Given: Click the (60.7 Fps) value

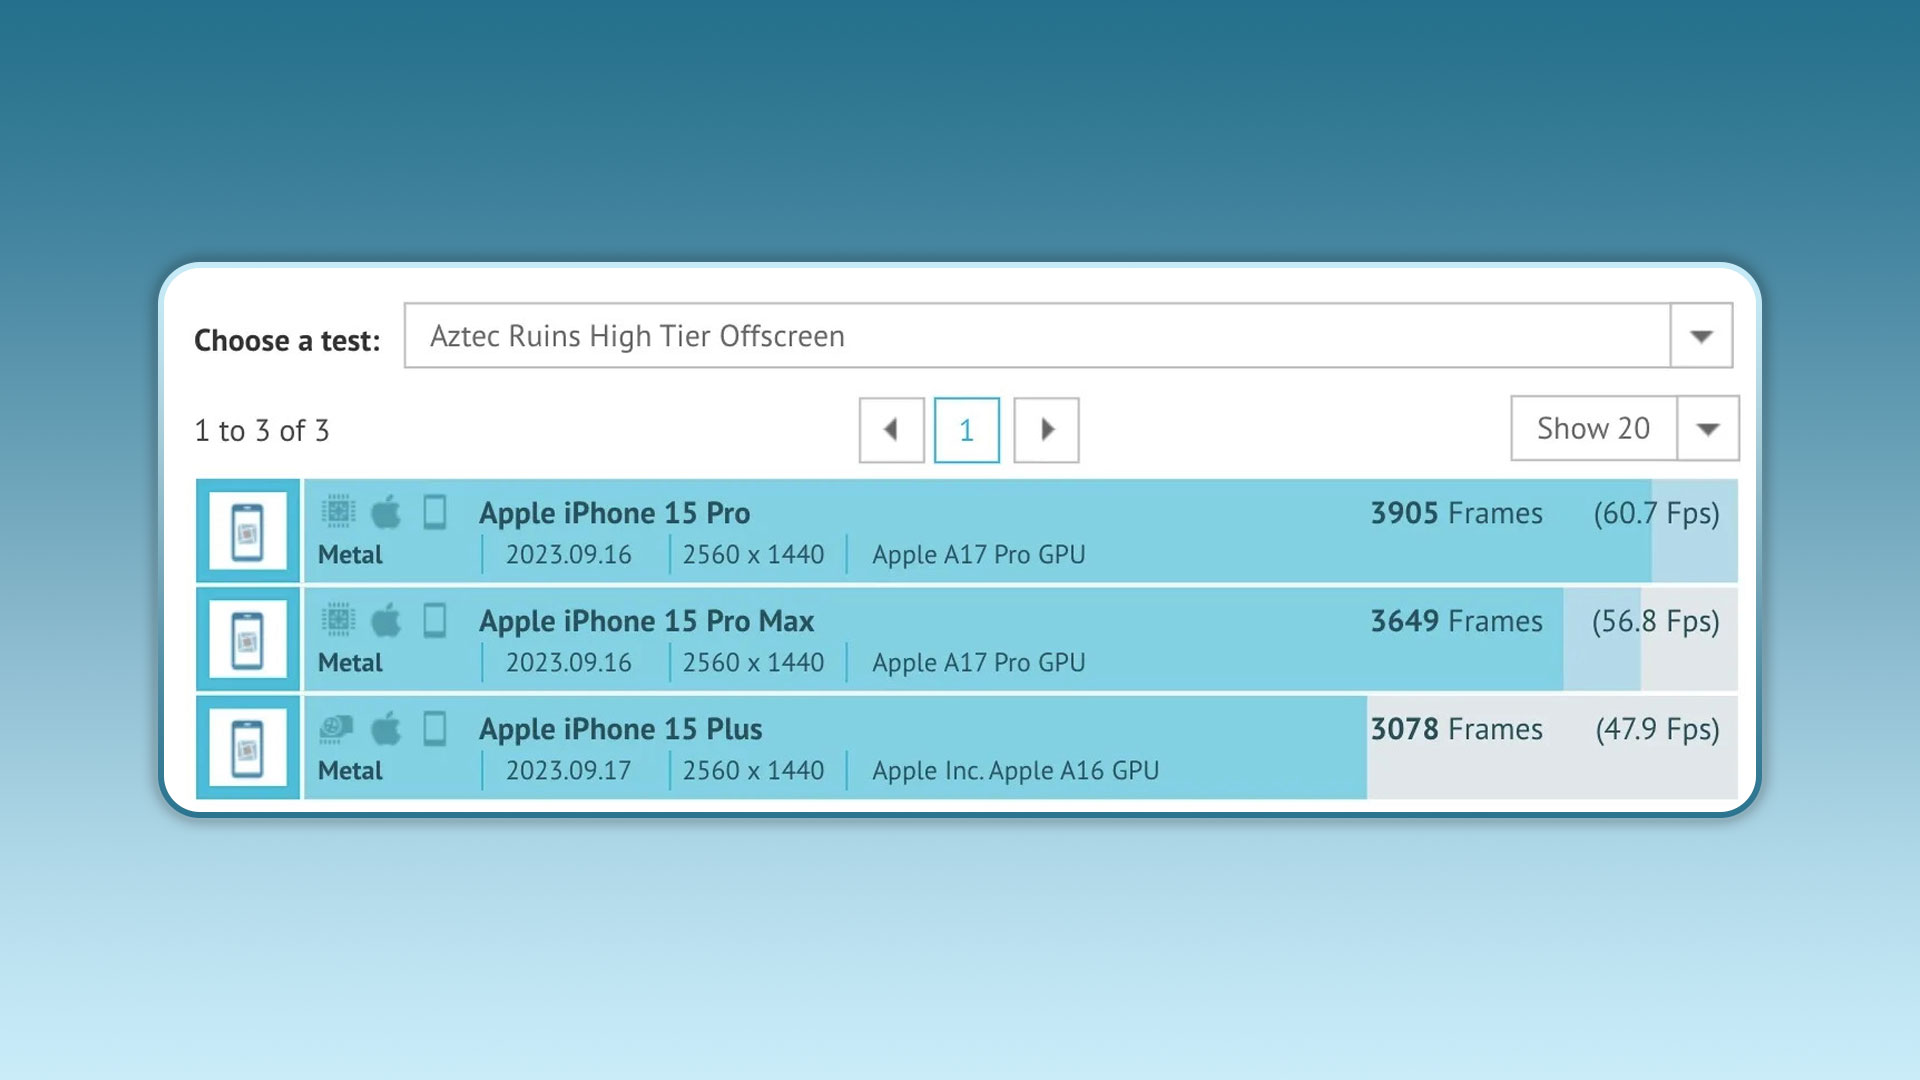Looking at the screenshot, I should (x=1656, y=514).
